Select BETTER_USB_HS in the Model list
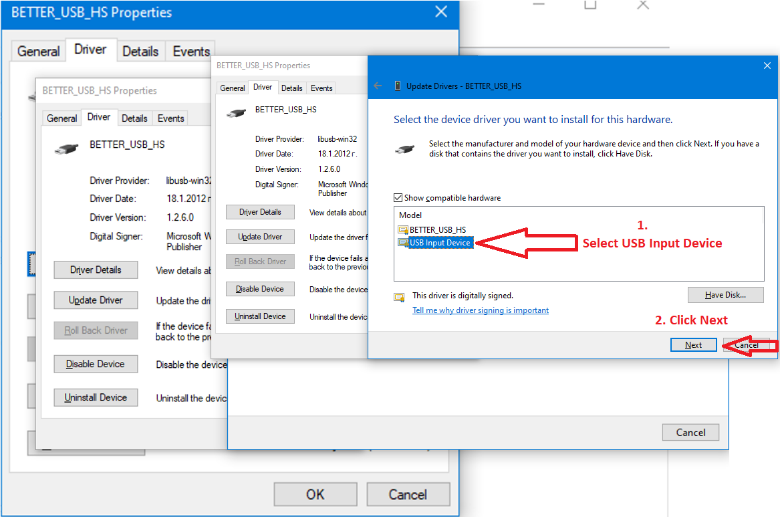780x517 pixels. tap(437, 229)
